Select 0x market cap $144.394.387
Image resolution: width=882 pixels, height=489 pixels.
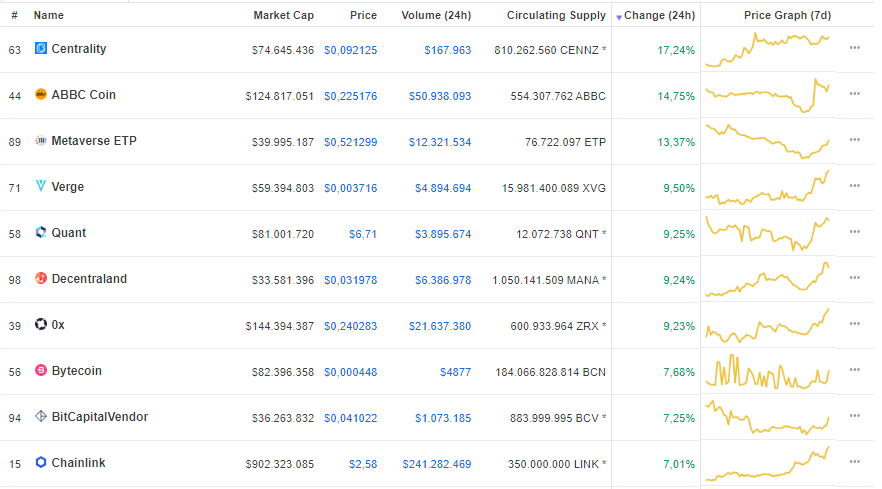(x=280, y=326)
